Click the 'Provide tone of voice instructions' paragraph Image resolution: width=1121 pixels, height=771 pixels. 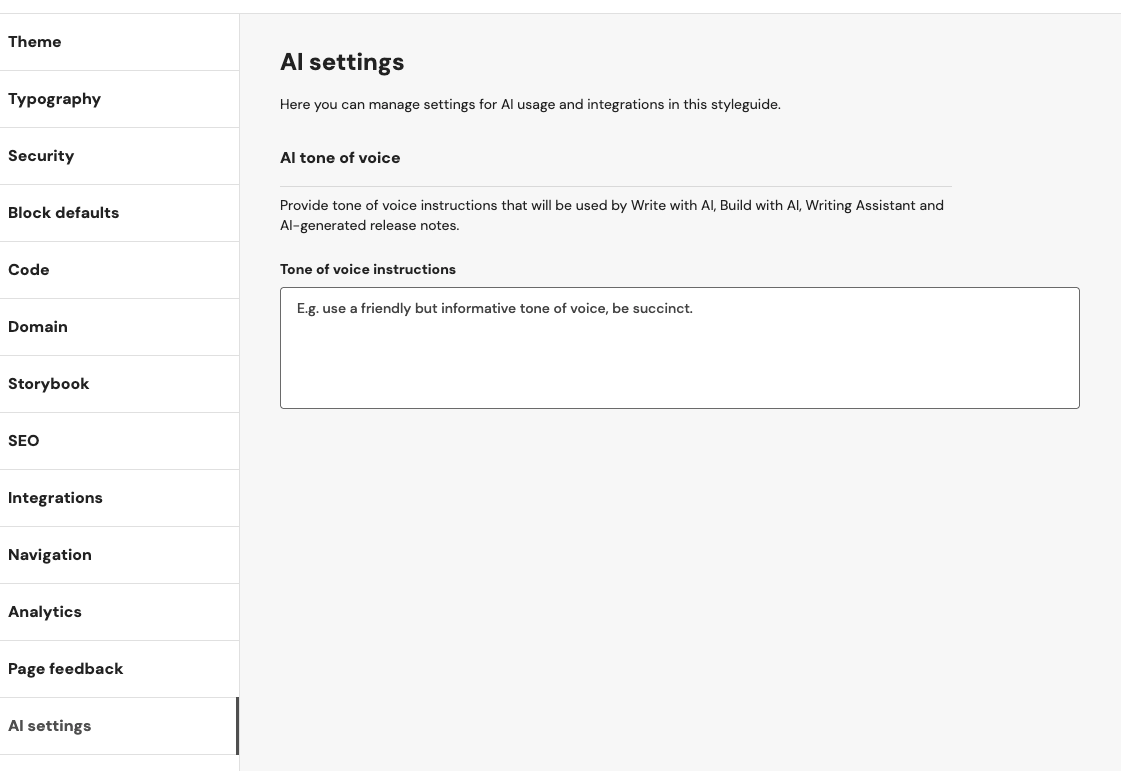(611, 215)
